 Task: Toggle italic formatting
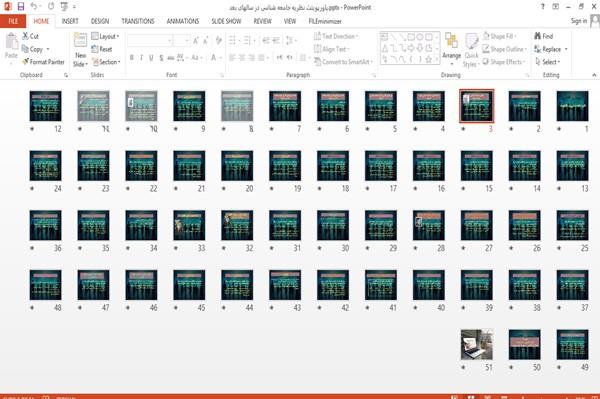coord(142,58)
